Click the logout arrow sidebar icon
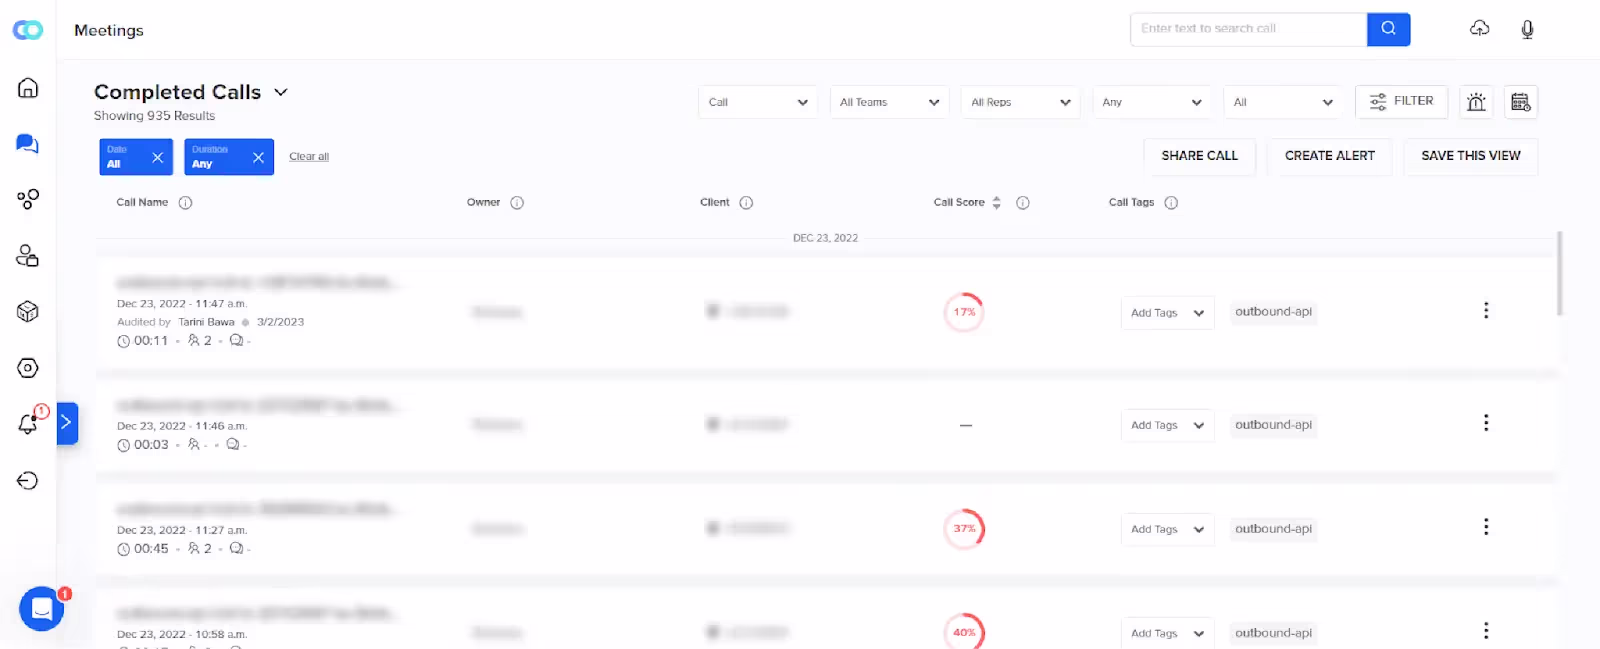Image resolution: width=1600 pixels, height=649 pixels. pyautogui.click(x=28, y=481)
